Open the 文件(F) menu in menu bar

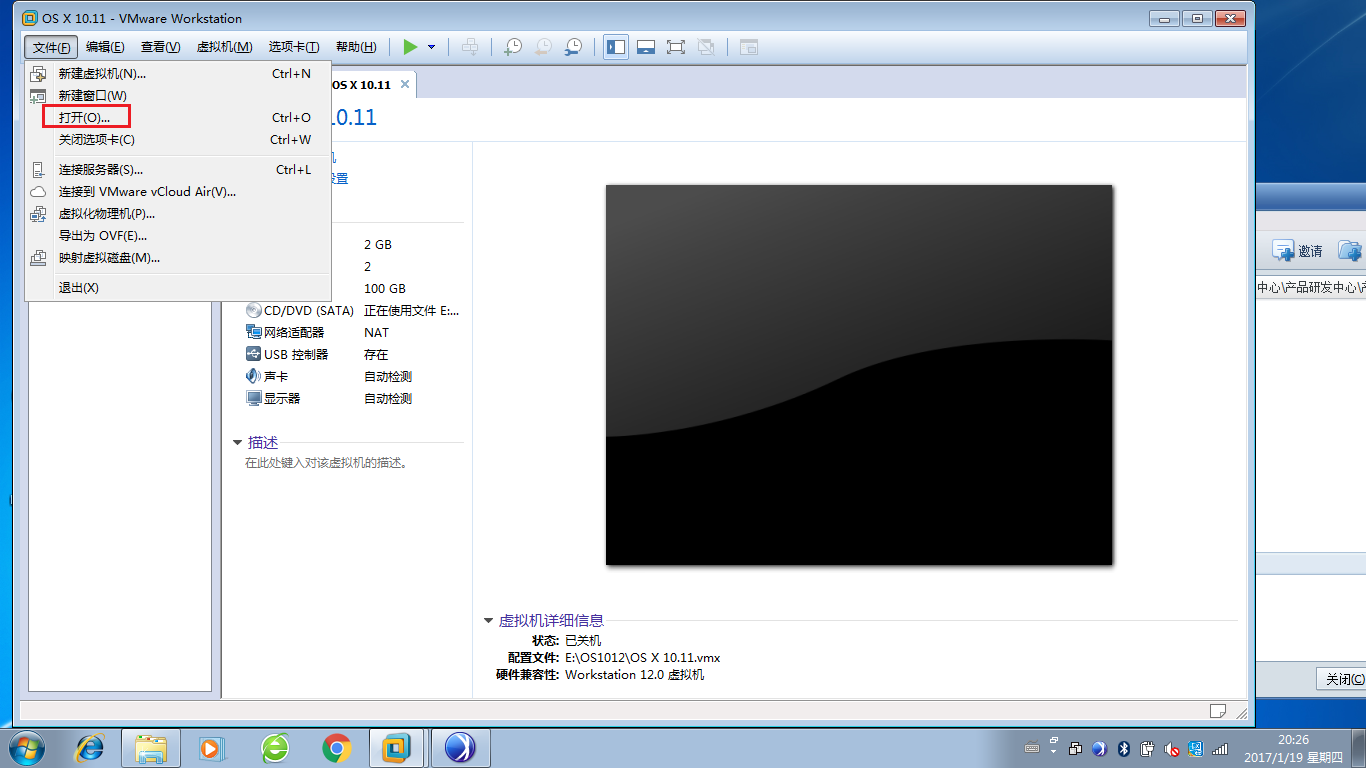point(50,47)
